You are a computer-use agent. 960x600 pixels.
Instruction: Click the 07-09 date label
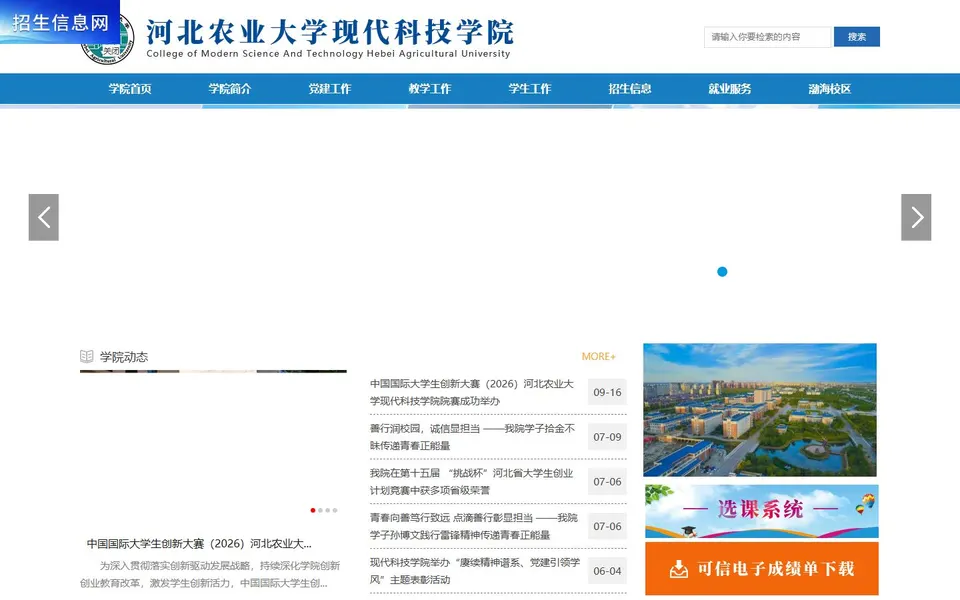607,437
